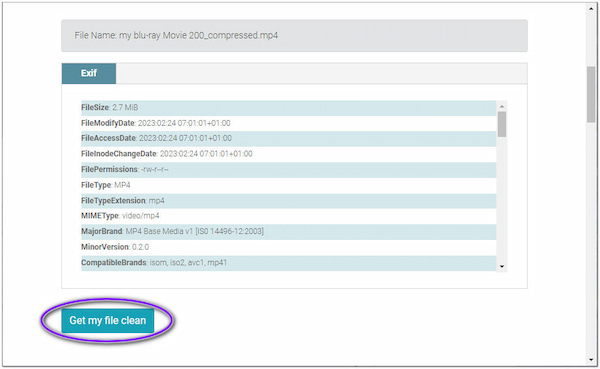
Task: Select the File Name field box
Action: (294, 36)
